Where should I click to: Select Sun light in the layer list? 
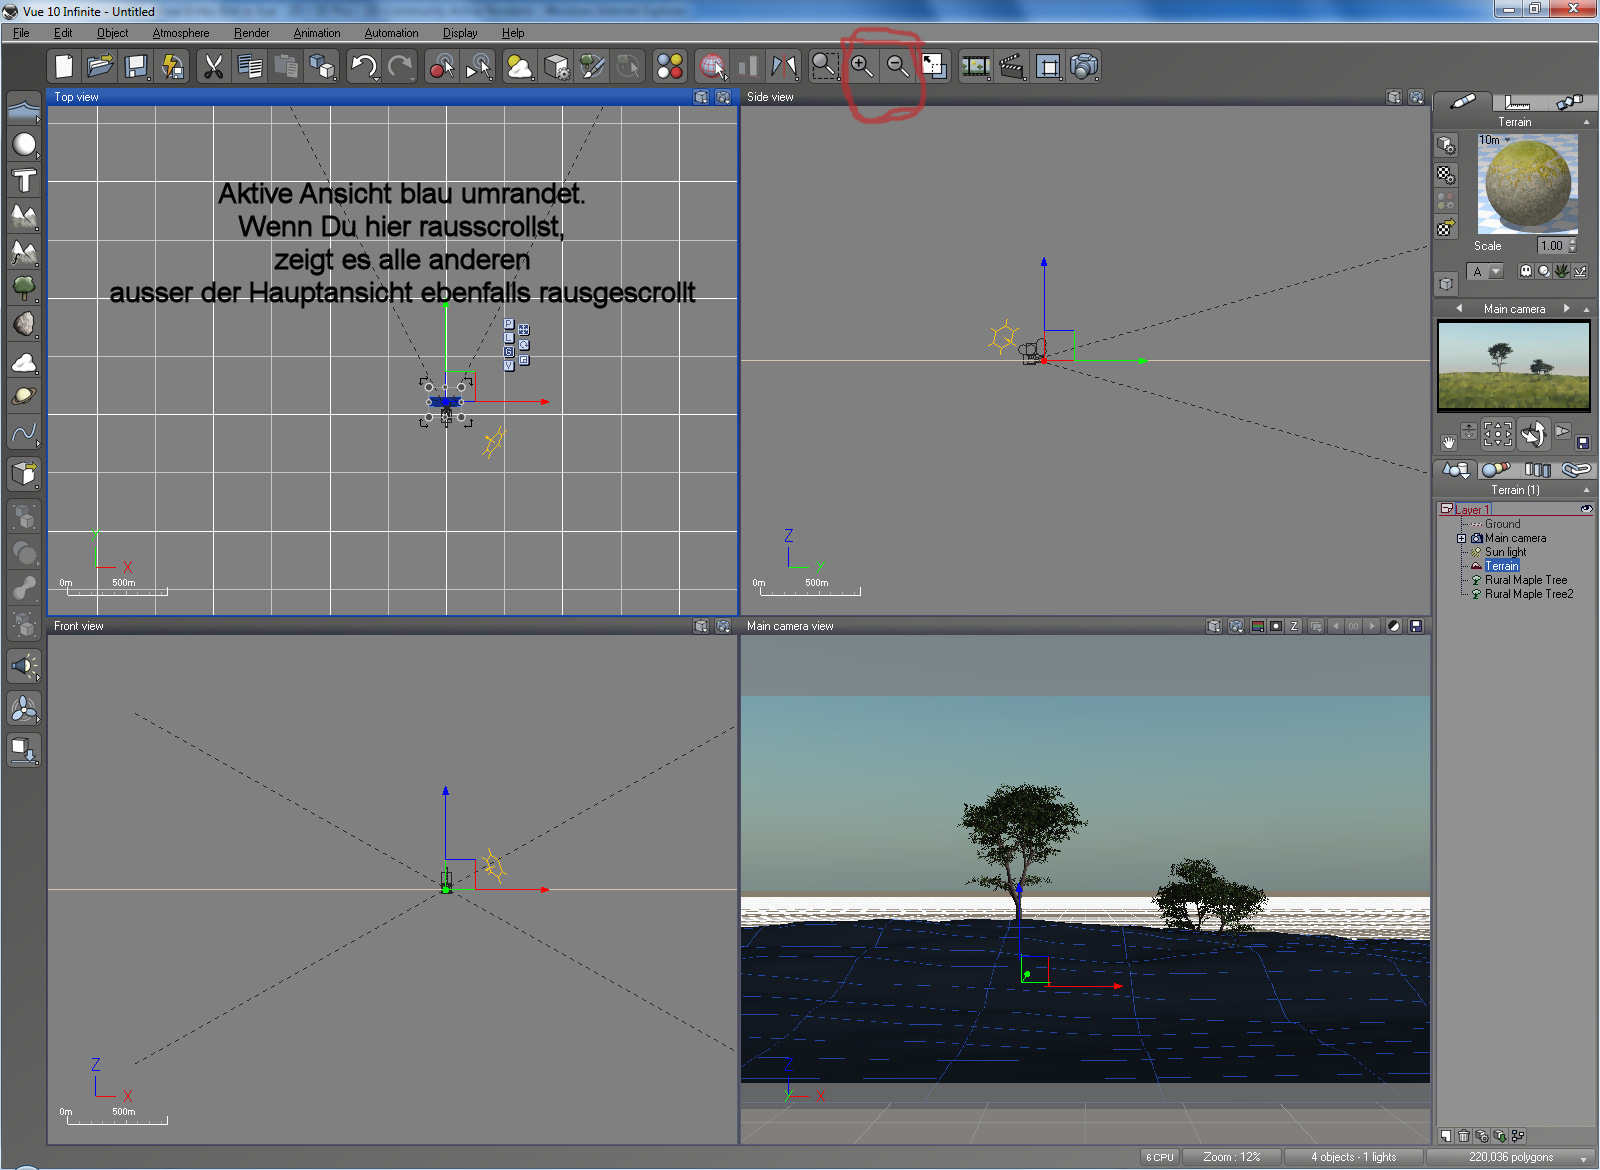[x=1505, y=552]
